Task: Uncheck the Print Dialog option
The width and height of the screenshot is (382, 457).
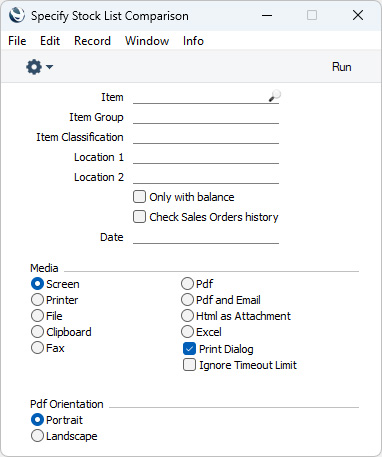Action: click(x=189, y=349)
